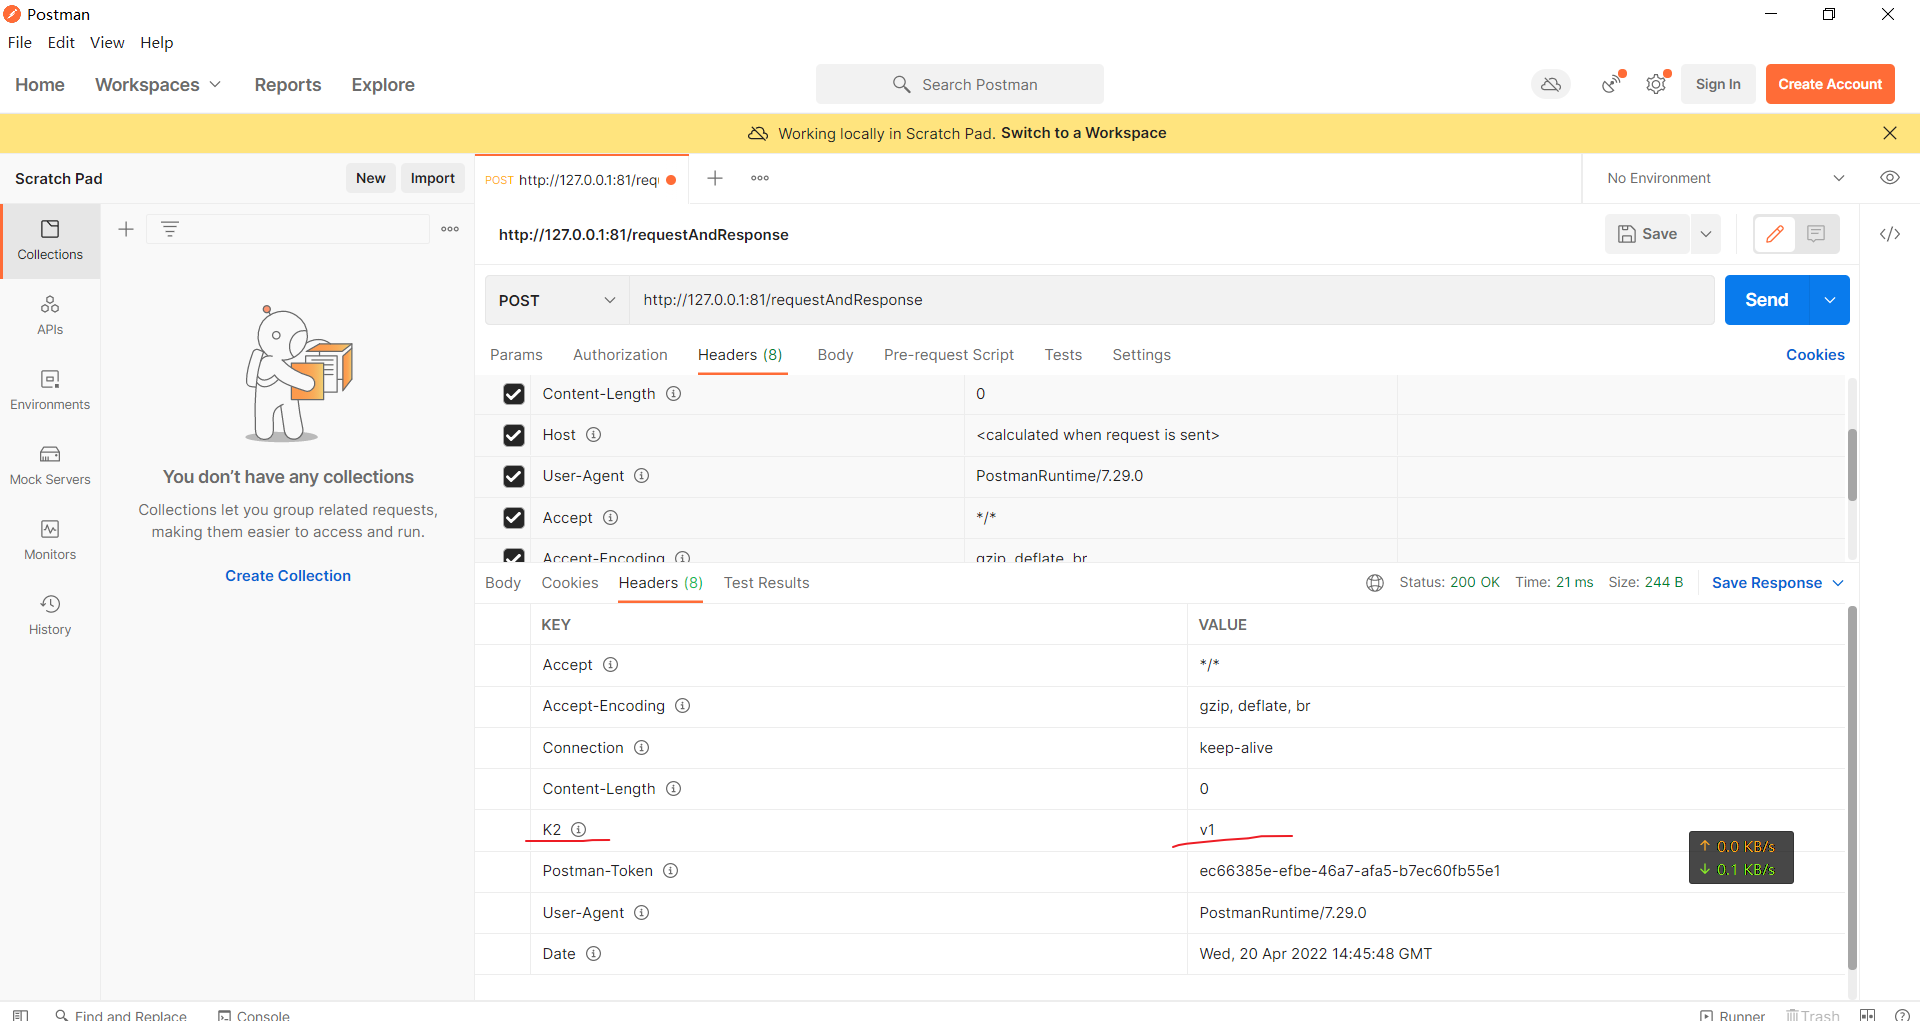This screenshot has height=1021, width=1920.
Task: Open the settings gear icon
Action: pyautogui.click(x=1657, y=84)
